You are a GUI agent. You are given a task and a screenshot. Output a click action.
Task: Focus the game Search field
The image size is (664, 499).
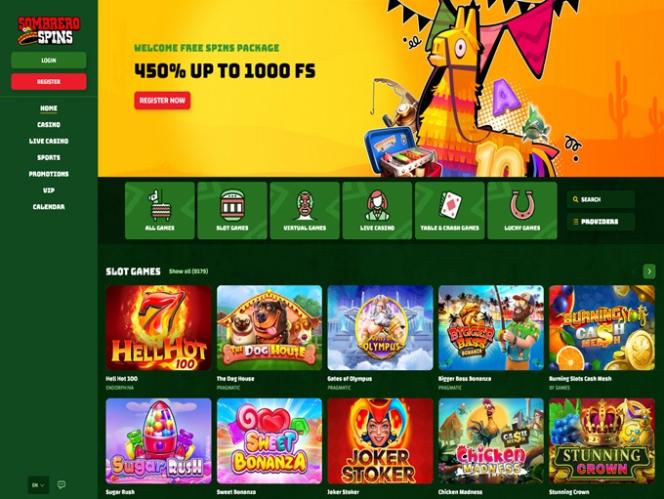pos(600,199)
